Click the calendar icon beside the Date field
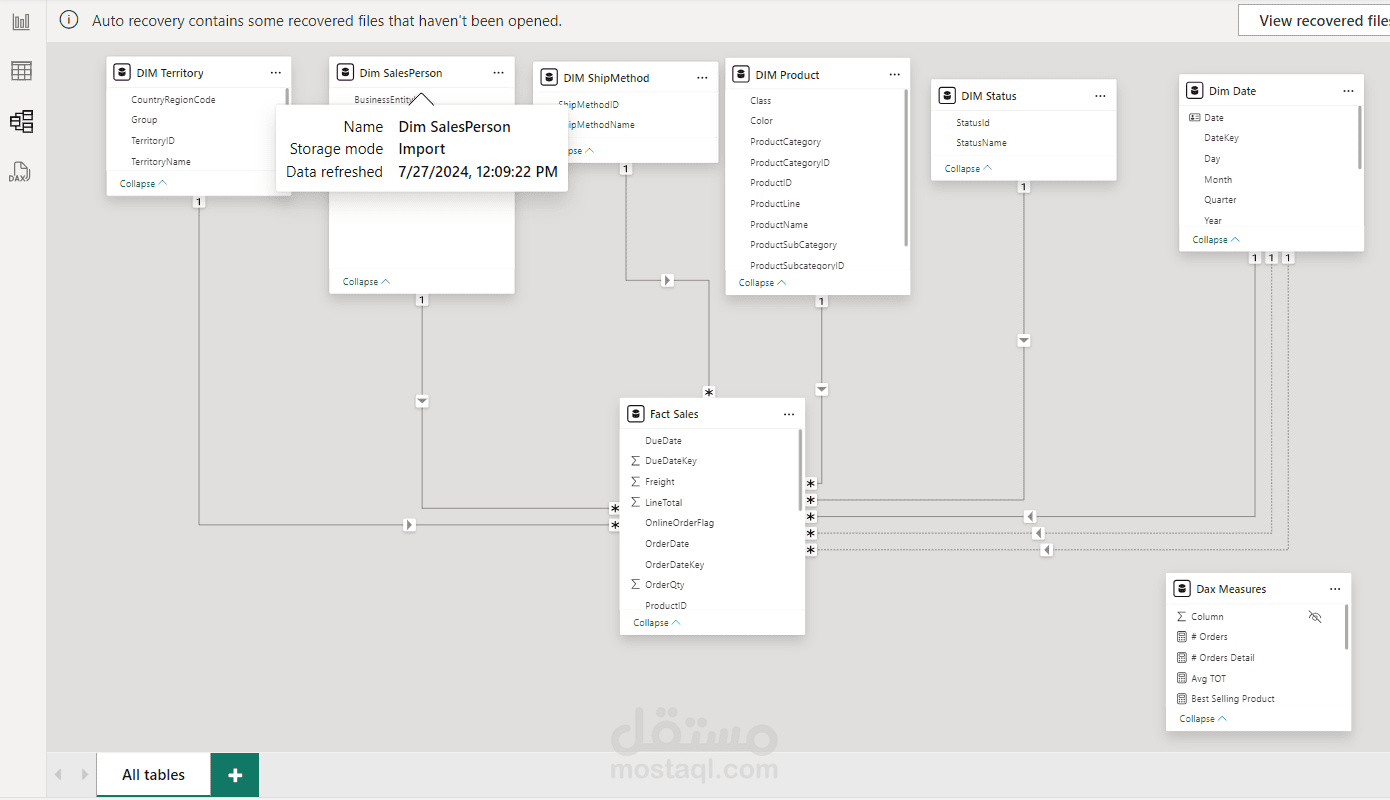This screenshot has width=1390, height=800. tap(1195, 118)
